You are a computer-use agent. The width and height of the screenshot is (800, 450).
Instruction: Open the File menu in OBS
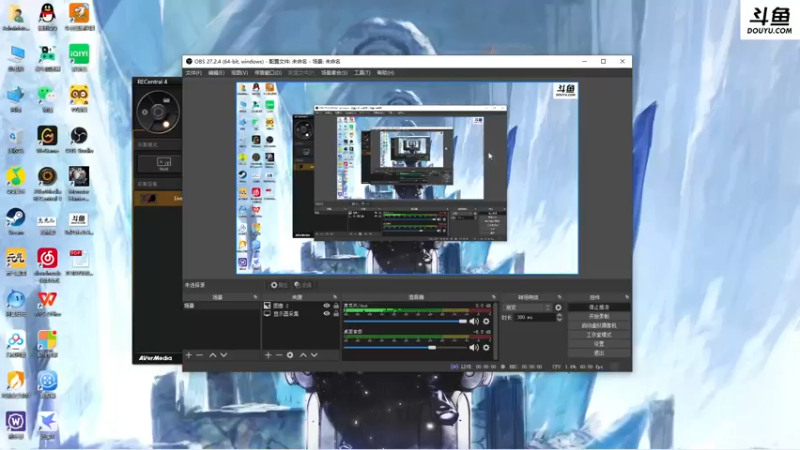193,73
